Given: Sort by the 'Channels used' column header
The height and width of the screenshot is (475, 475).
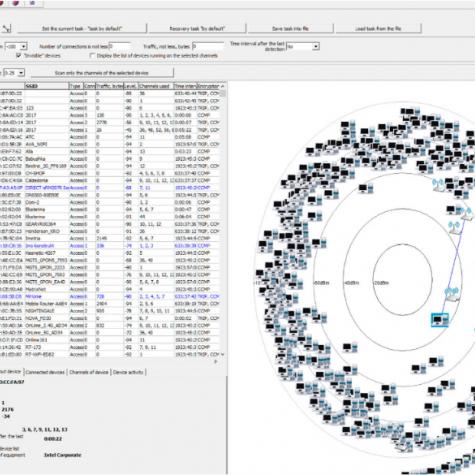Looking at the screenshot, I should [155, 86].
